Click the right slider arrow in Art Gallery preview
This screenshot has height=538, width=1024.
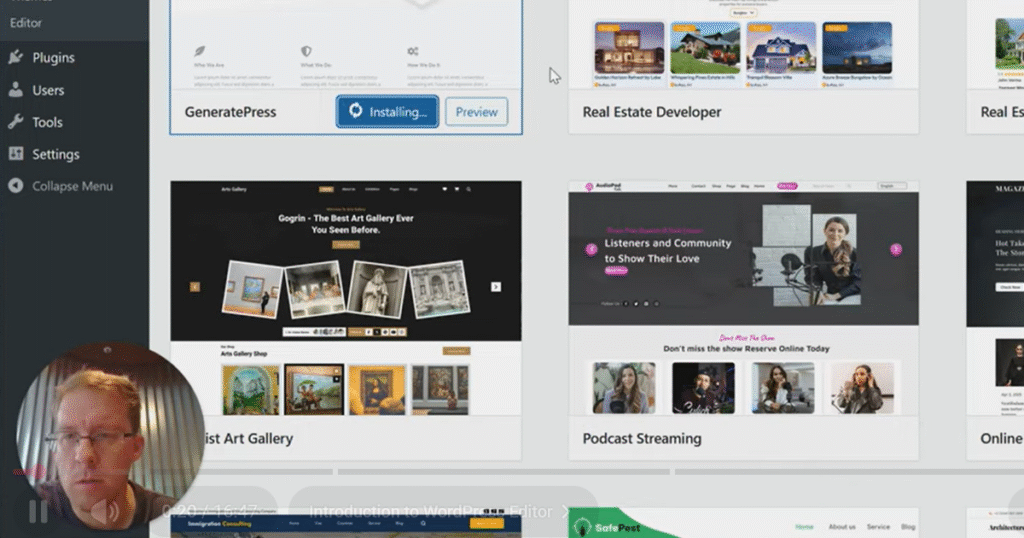pos(496,287)
